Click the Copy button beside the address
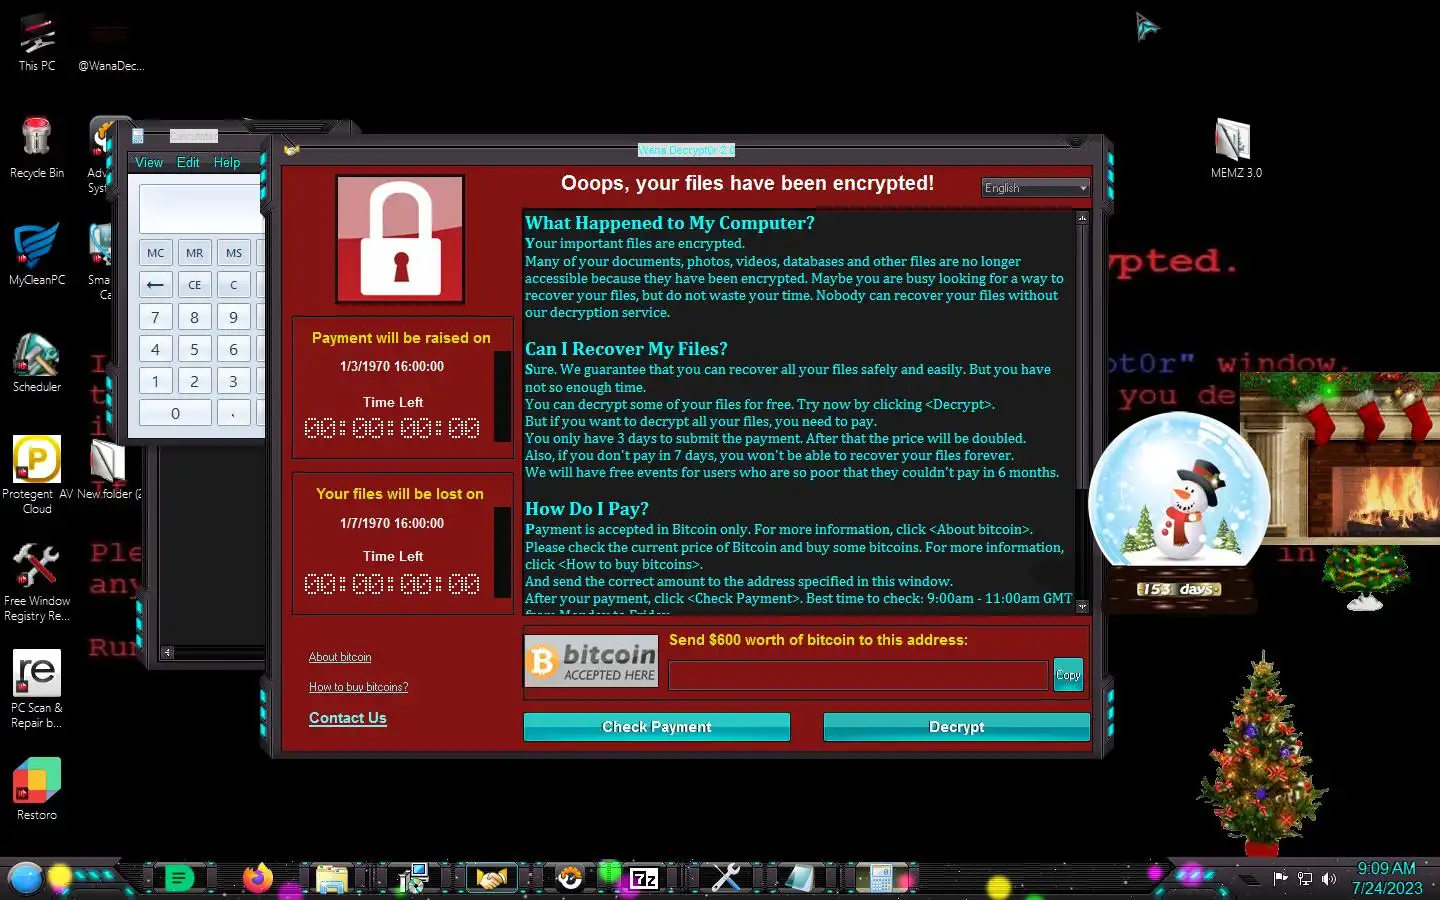 (1068, 675)
